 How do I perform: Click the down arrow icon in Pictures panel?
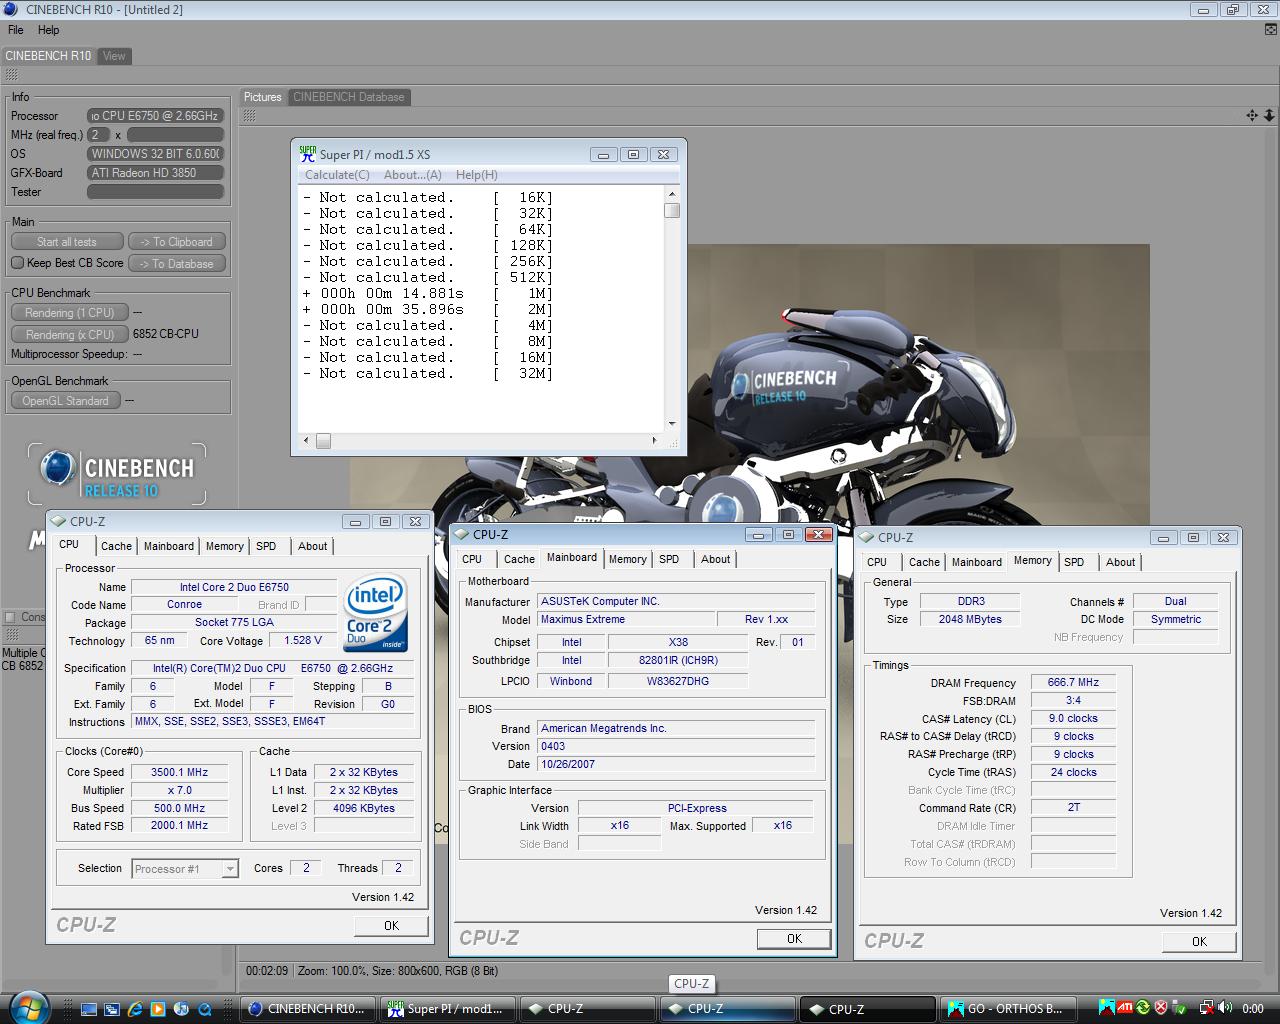(1269, 115)
